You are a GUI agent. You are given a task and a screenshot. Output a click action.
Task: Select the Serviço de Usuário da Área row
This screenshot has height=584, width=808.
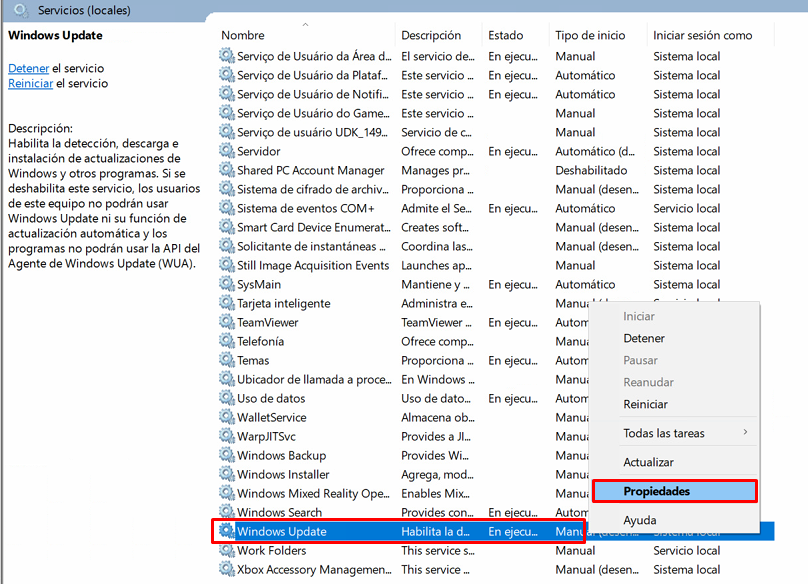tap(496, 56)
